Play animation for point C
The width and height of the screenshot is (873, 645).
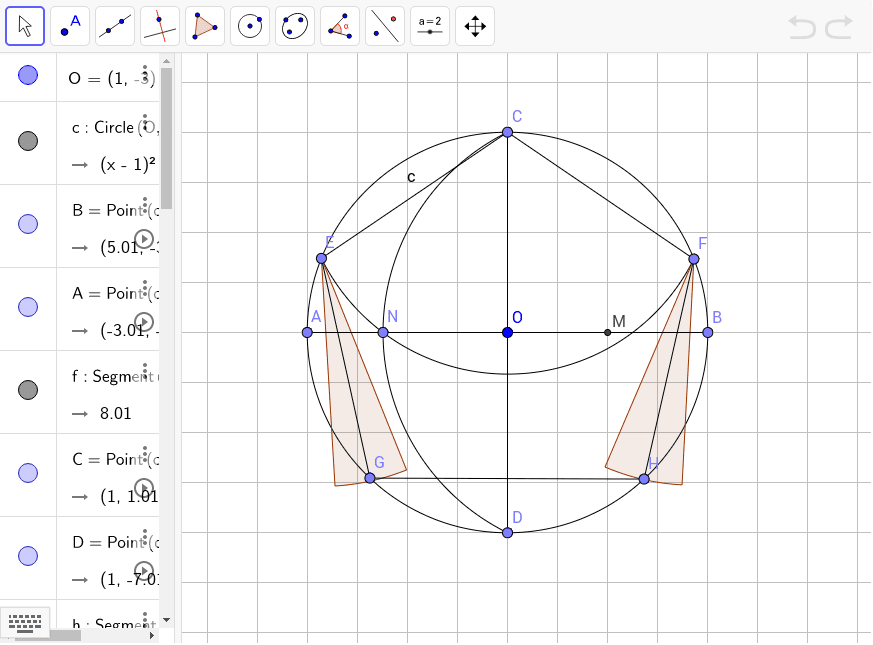click(144, 488)
